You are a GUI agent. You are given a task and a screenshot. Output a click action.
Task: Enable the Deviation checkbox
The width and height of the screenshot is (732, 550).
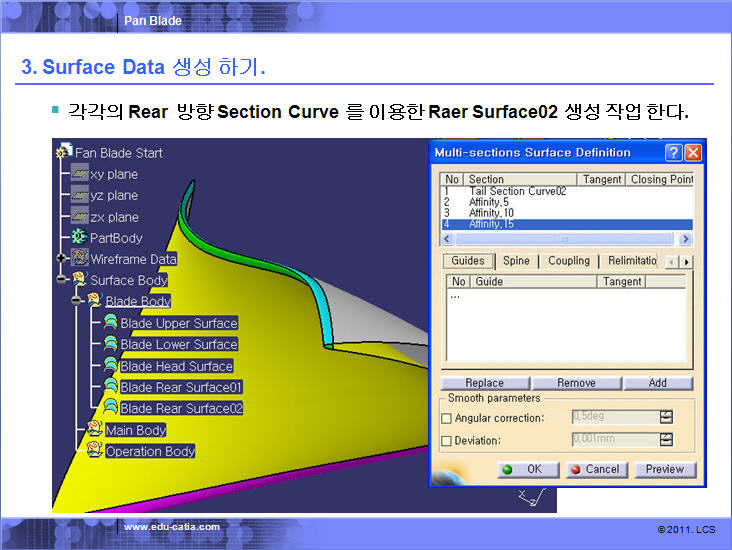[x=446, y=440]
